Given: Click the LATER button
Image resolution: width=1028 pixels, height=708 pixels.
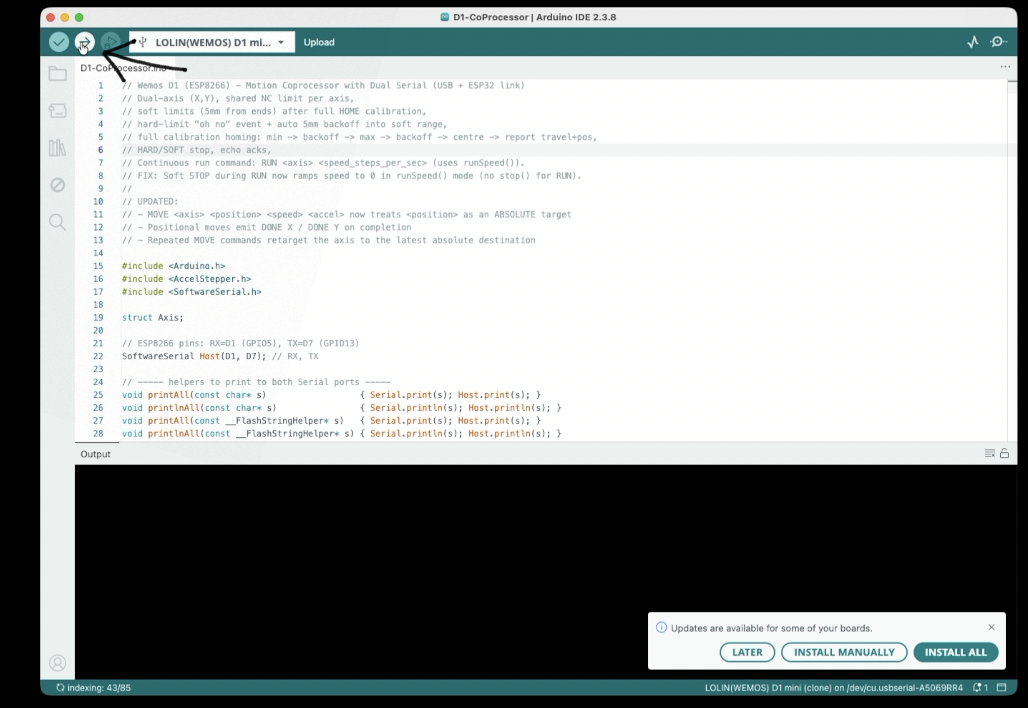Looking at the screenshot, I should 747,652.
